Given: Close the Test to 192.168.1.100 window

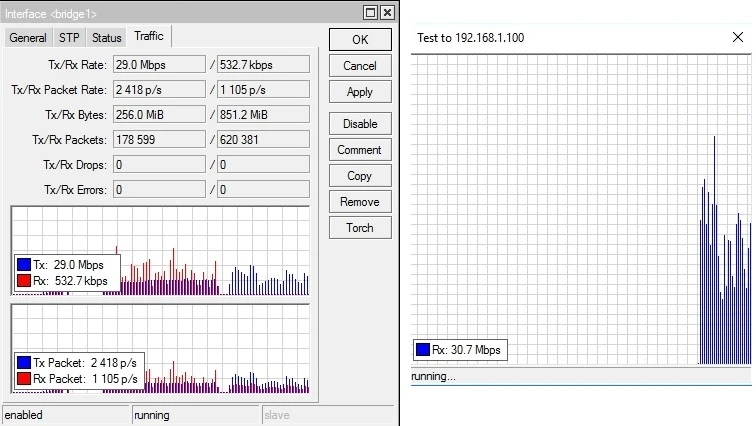Looking at the screenshot, I should tap(738, 37).
